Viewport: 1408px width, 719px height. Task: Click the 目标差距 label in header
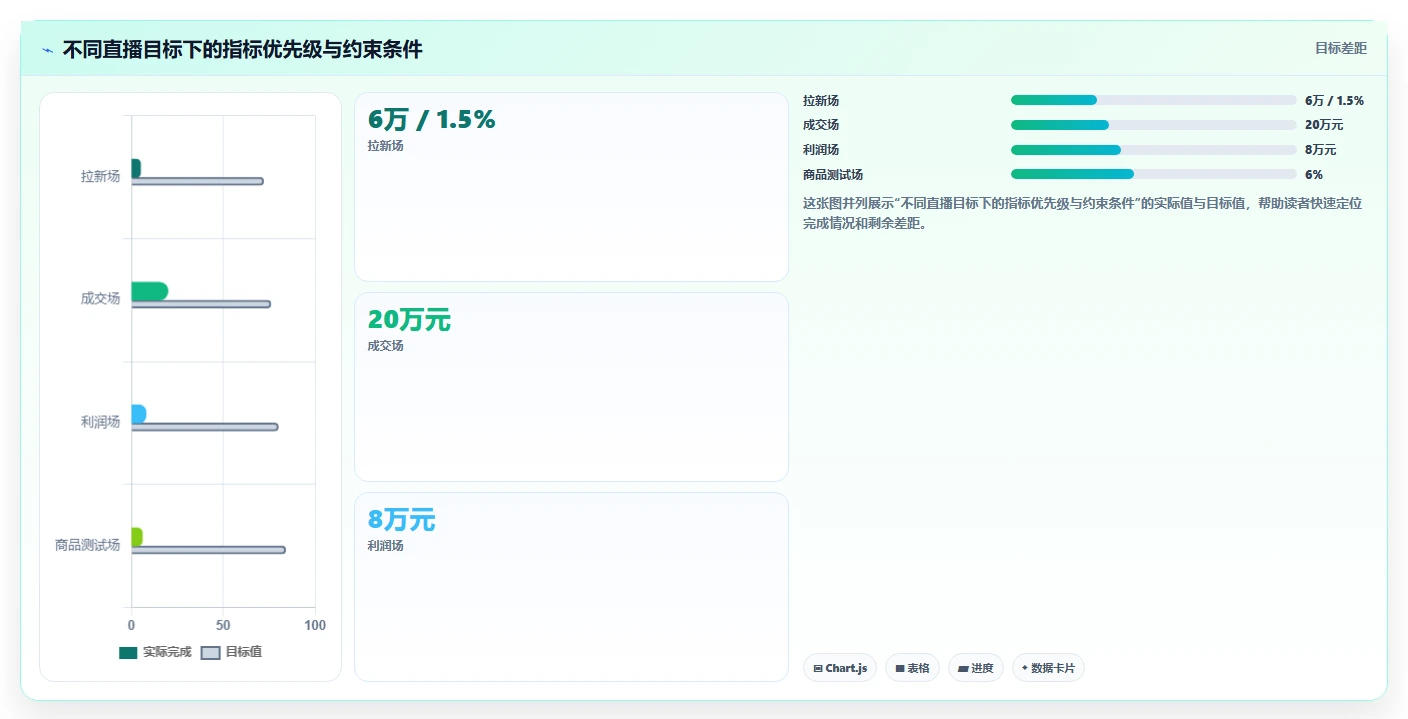tap(1340, 48)
